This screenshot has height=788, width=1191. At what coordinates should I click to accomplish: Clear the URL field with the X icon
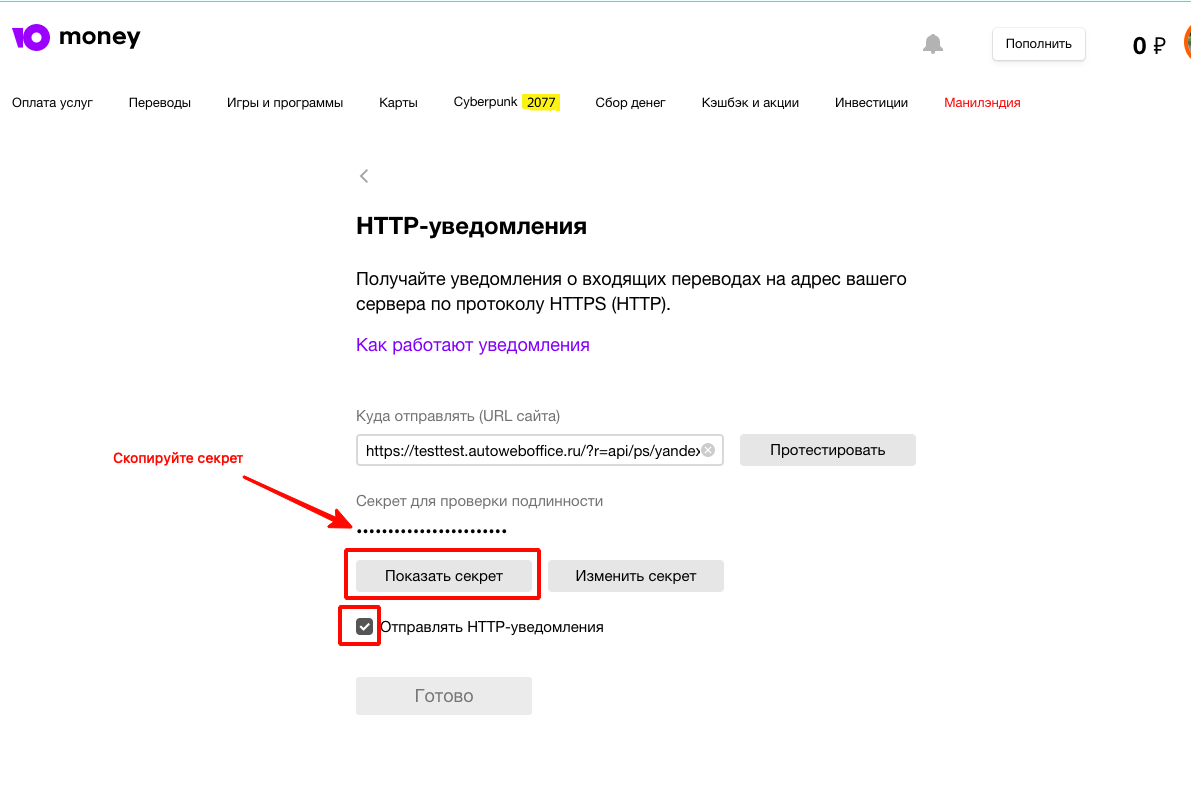pyautogui.click(x=708, y=451)
